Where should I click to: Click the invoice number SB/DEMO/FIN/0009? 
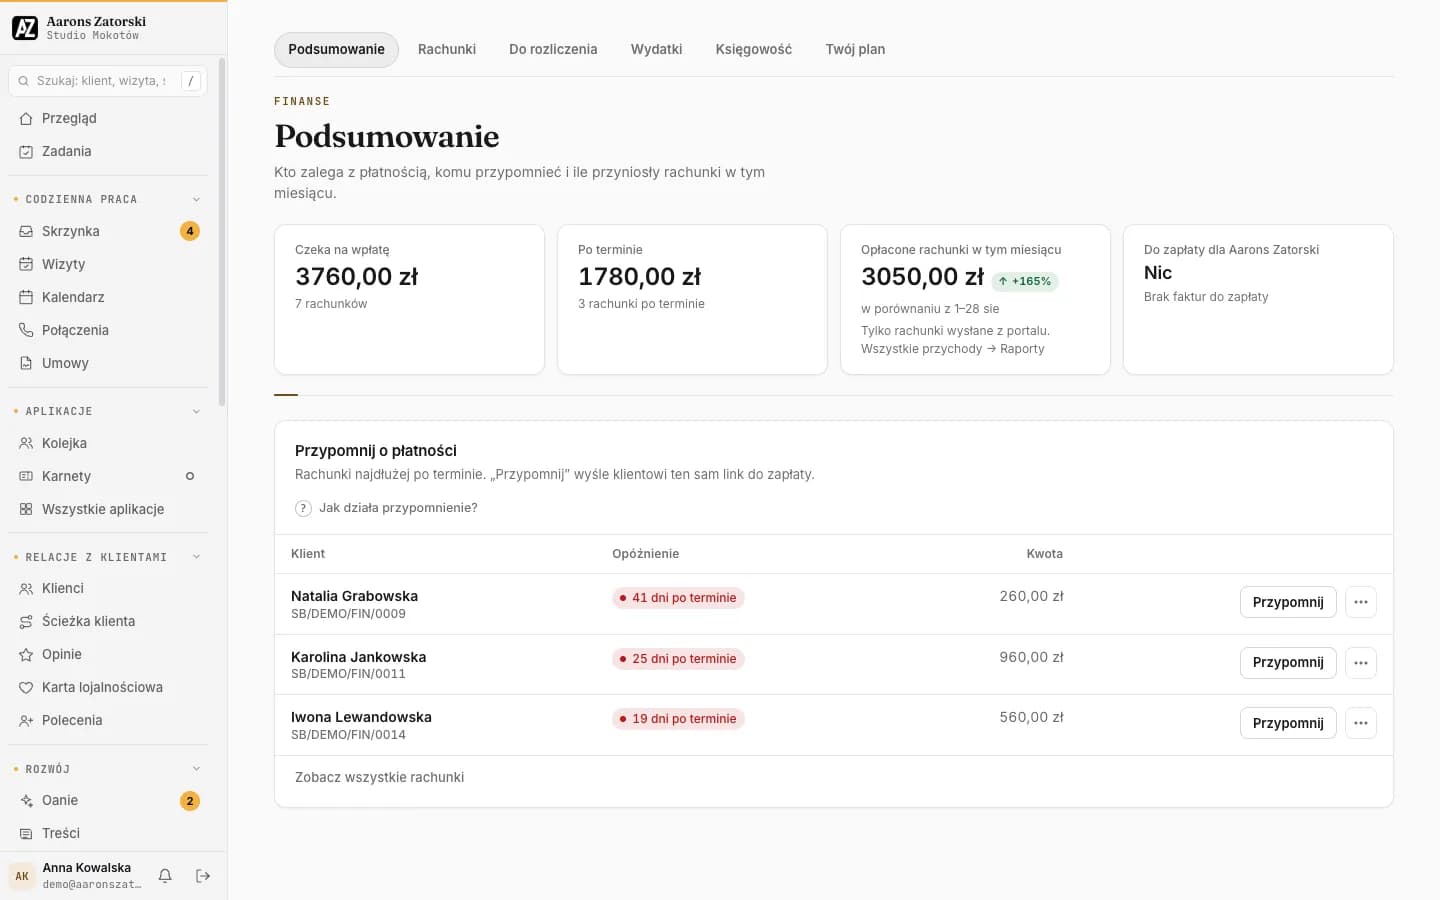tap(348, 614)
